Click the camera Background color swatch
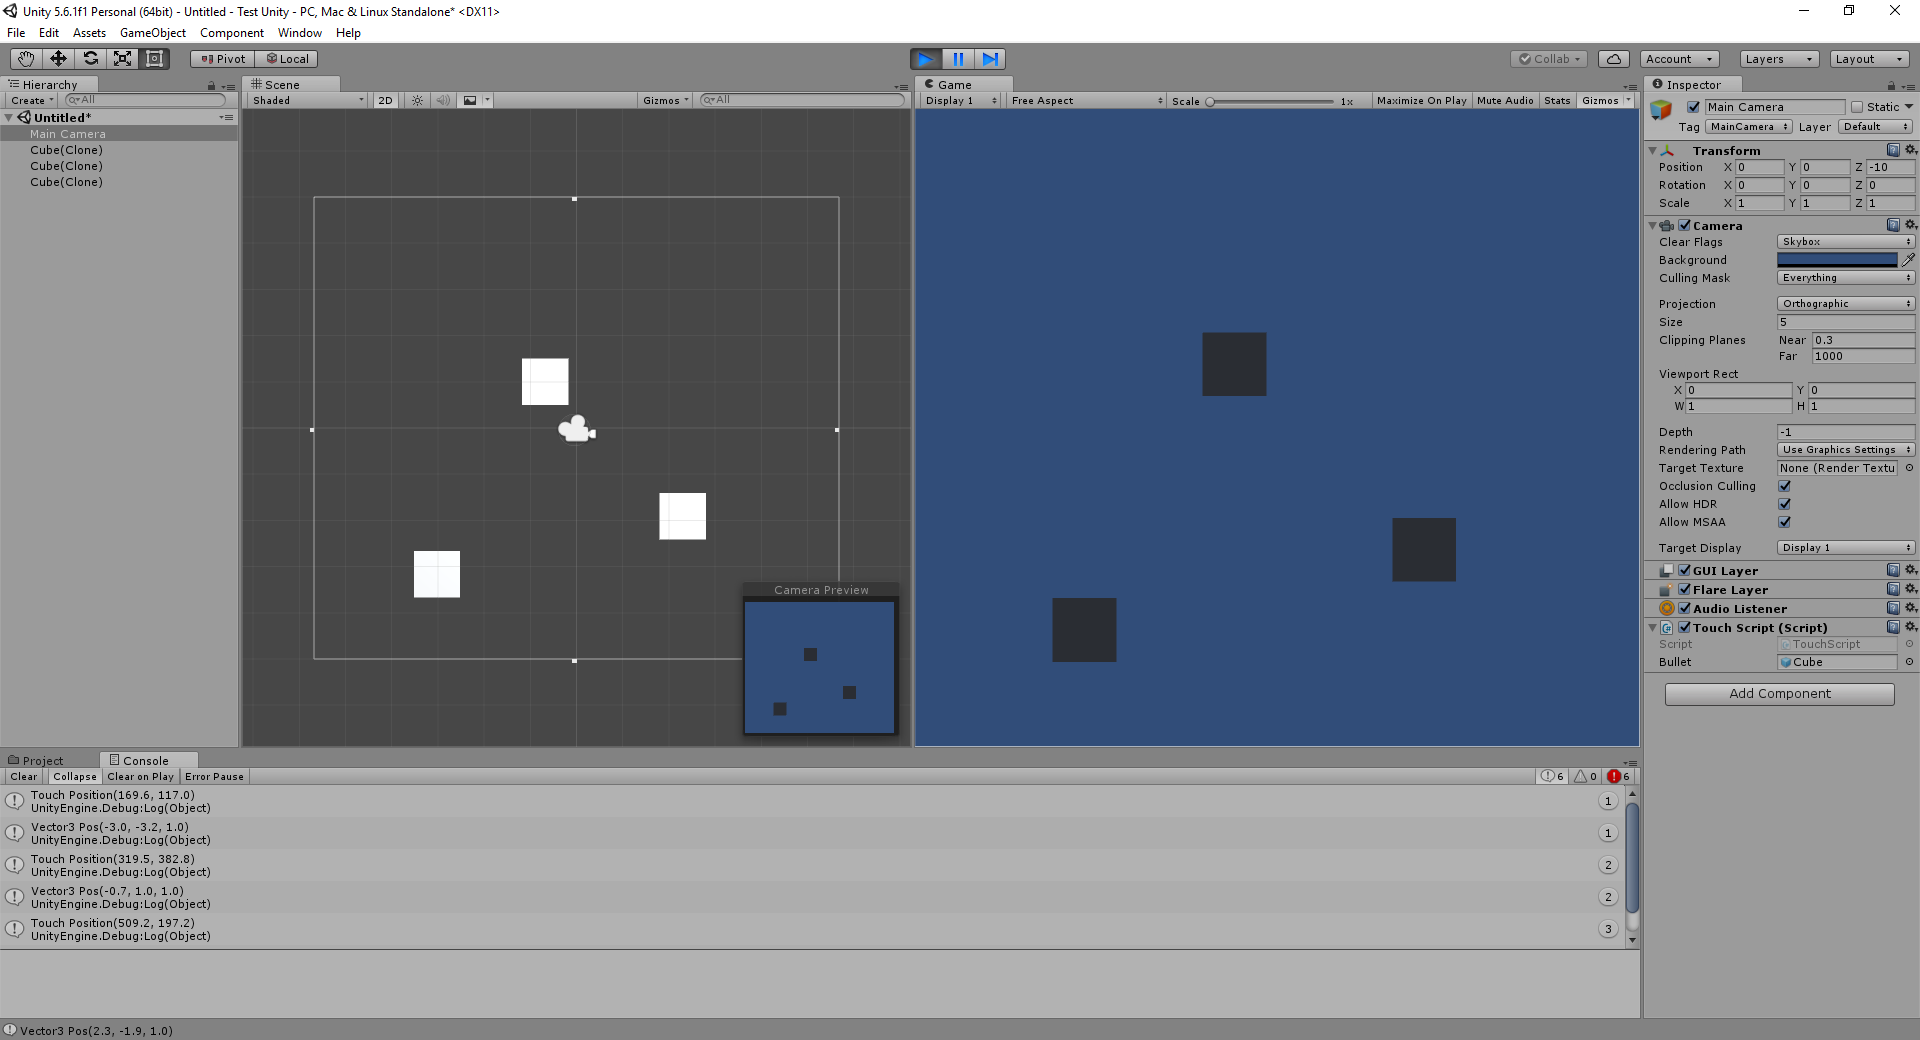This screenshot has width=1920, height=1040. point(1836,260)
